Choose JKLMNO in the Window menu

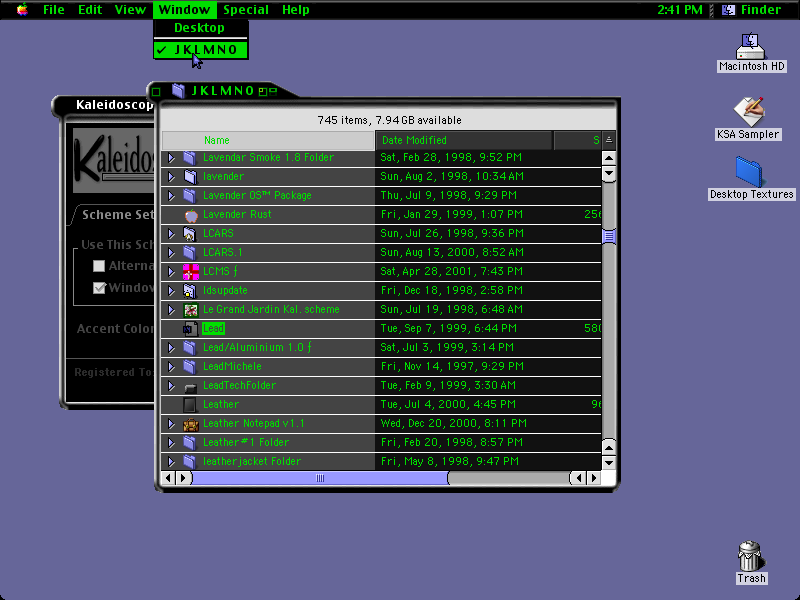[201, 49]
